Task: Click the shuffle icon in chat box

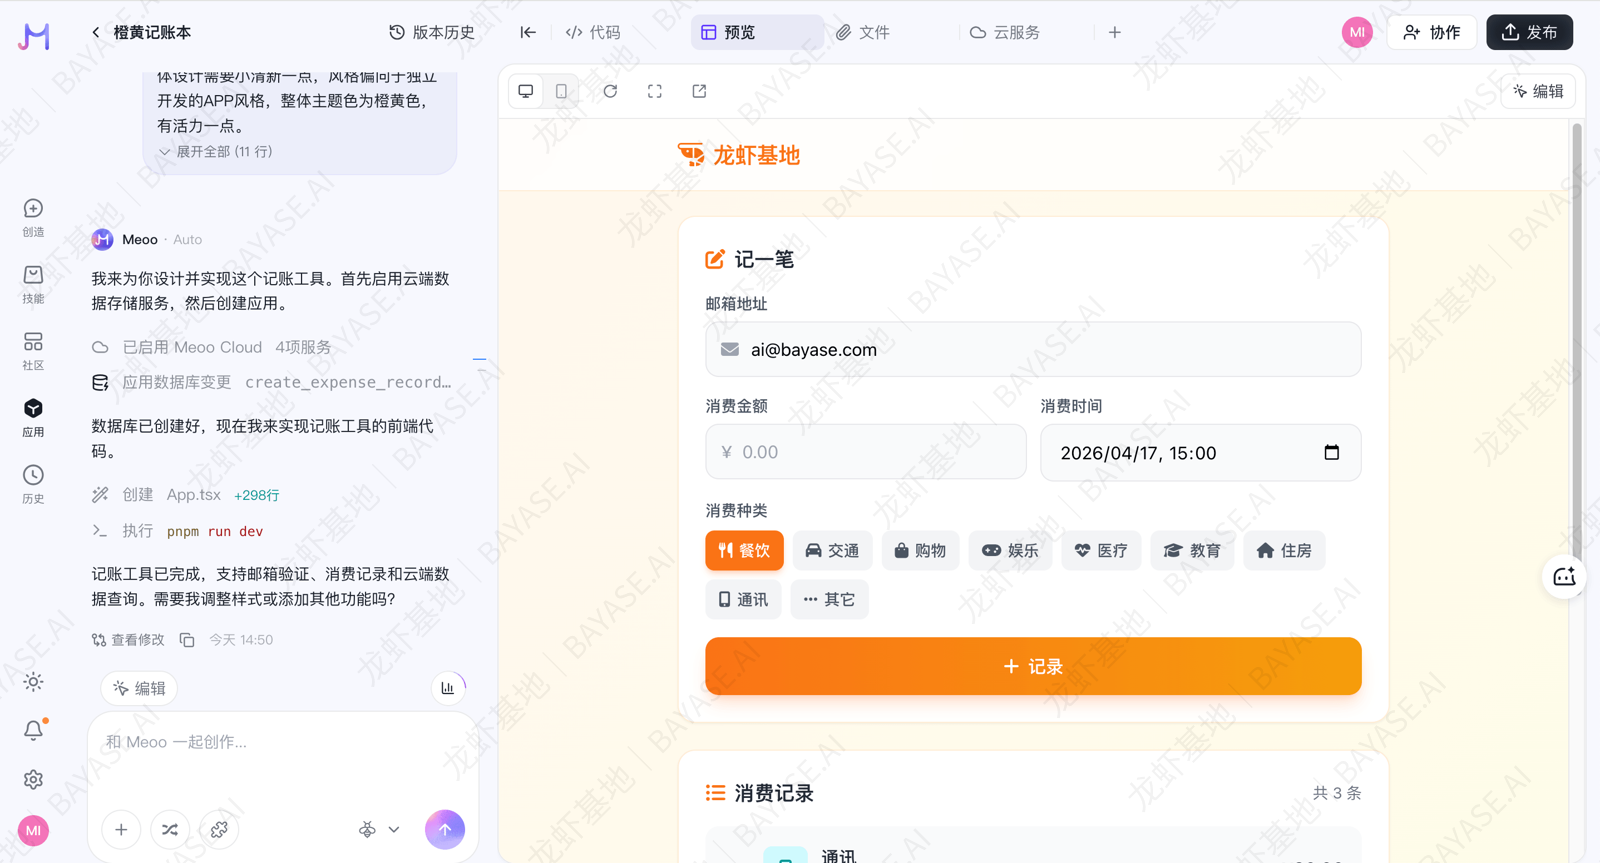Action: [170, 829]
